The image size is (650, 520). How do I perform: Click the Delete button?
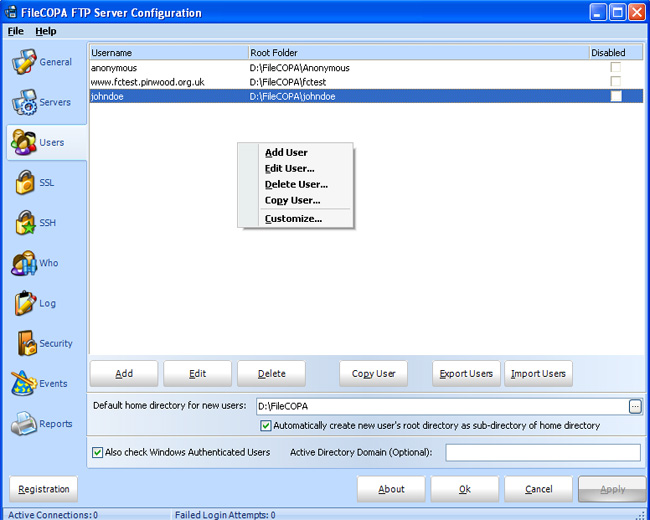click(x=272, y=374)
